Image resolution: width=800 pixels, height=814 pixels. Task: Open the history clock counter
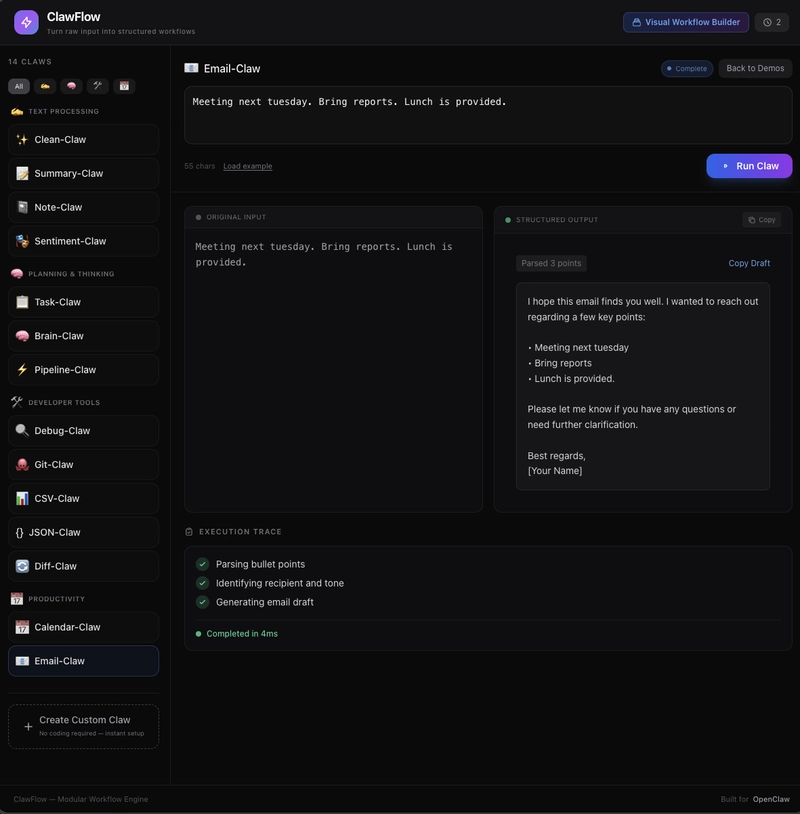point(772,22)
